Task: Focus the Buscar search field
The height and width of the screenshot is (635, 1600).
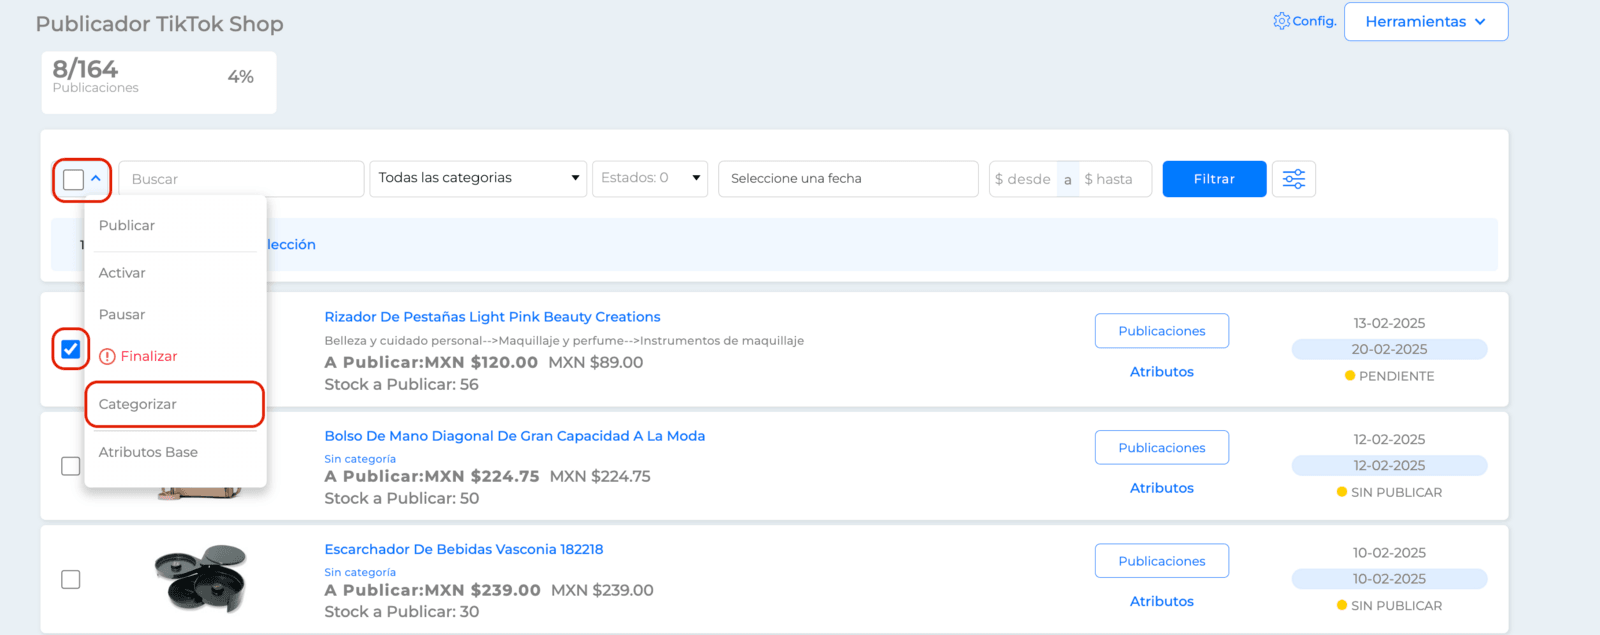Action: pyautogui.click(x=241, y=179)
